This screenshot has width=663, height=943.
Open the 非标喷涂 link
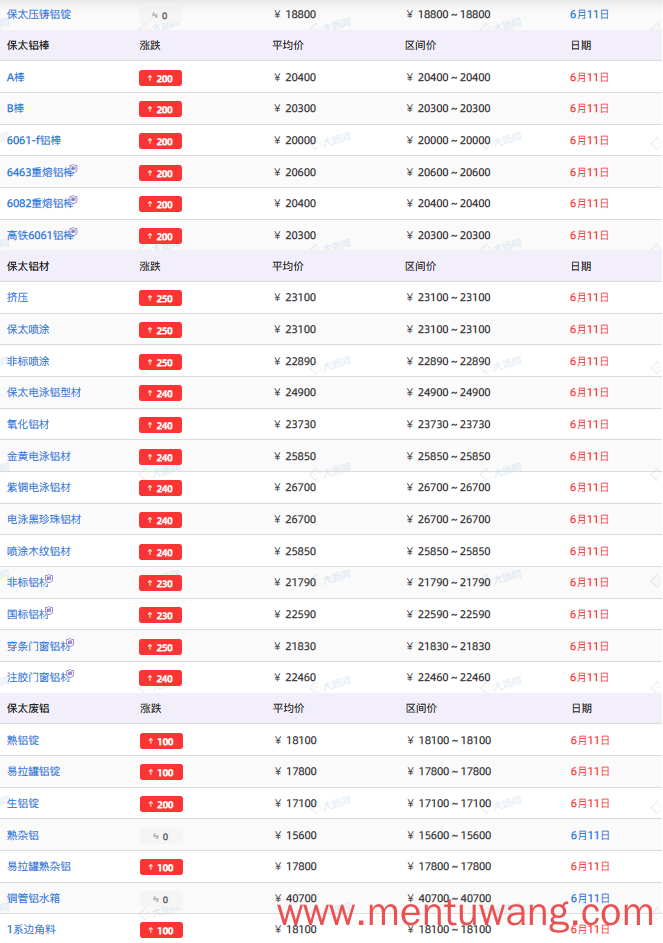[x=28, y=361]
